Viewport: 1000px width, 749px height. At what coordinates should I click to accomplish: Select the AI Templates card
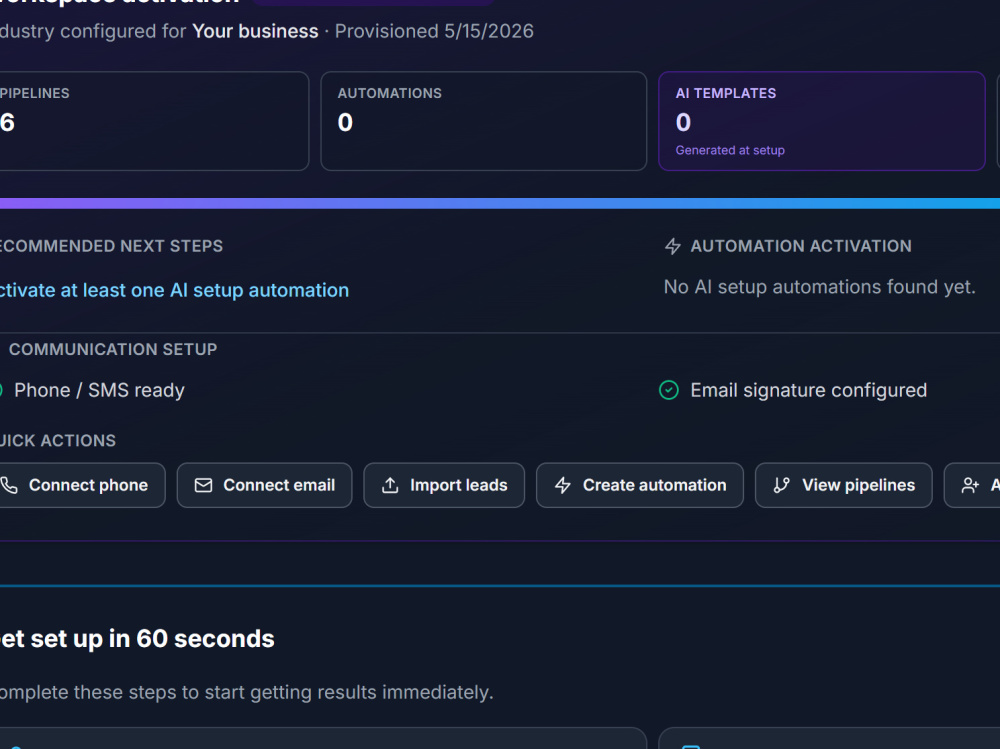click(822, 121)
